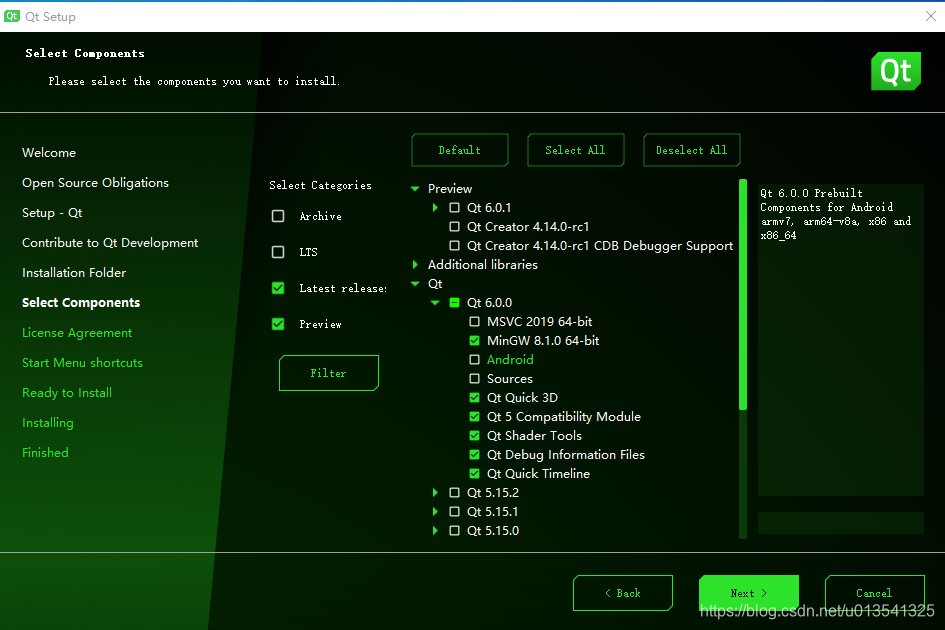945x630 pixels.
Task: Check the Qt 5.15.1 checkbox
Action: click(454, 511)
